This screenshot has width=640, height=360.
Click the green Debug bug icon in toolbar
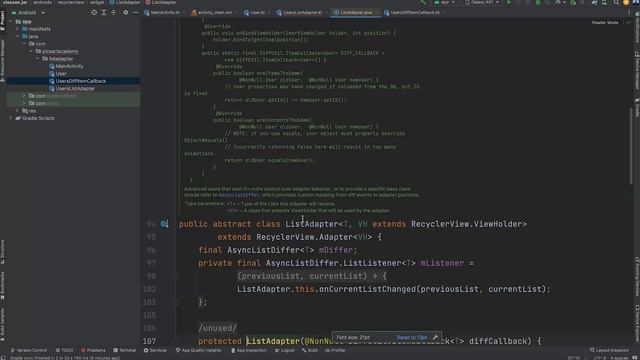click(x=538, y=2)
